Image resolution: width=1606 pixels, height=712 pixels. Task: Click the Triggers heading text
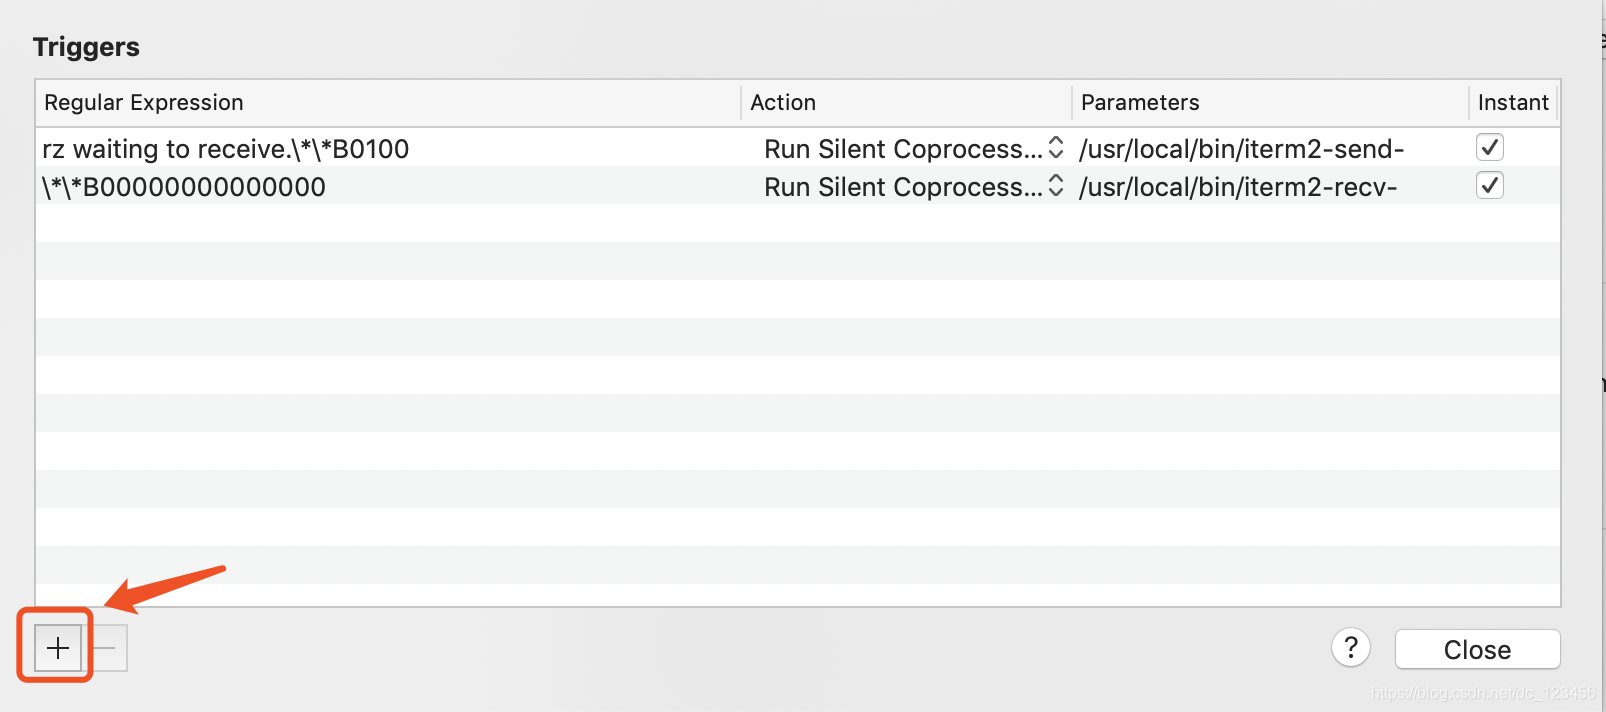(86, 47)
